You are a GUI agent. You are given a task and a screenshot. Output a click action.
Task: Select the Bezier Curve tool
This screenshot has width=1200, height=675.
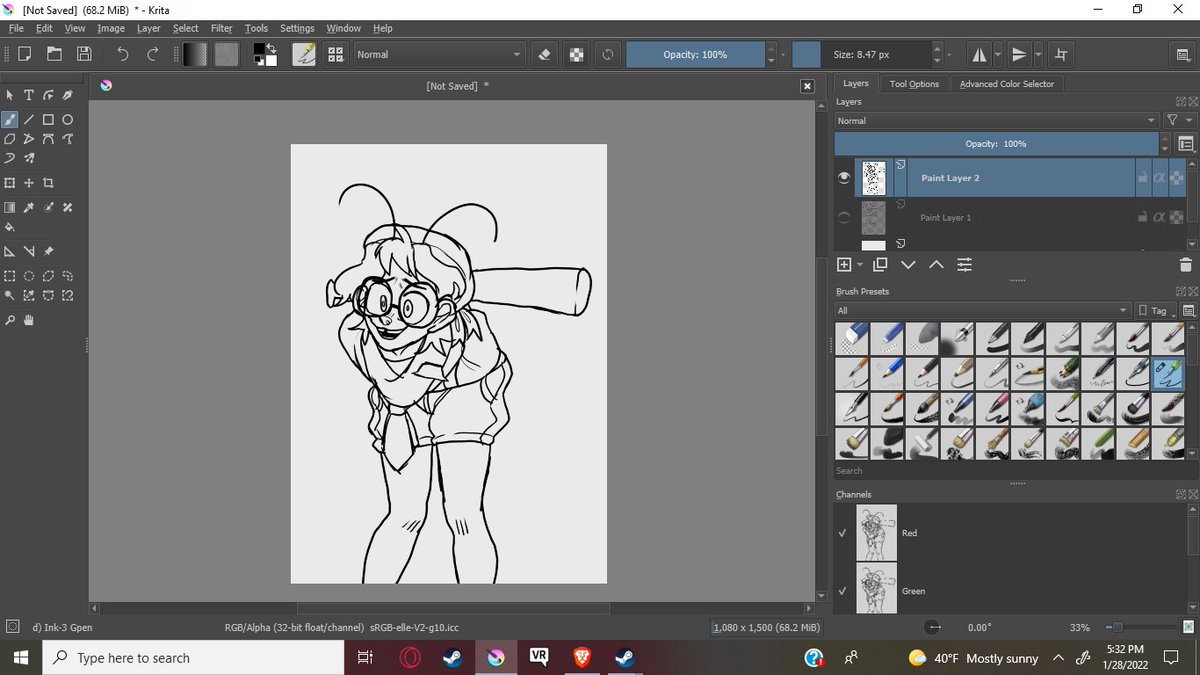click(47, 139)
